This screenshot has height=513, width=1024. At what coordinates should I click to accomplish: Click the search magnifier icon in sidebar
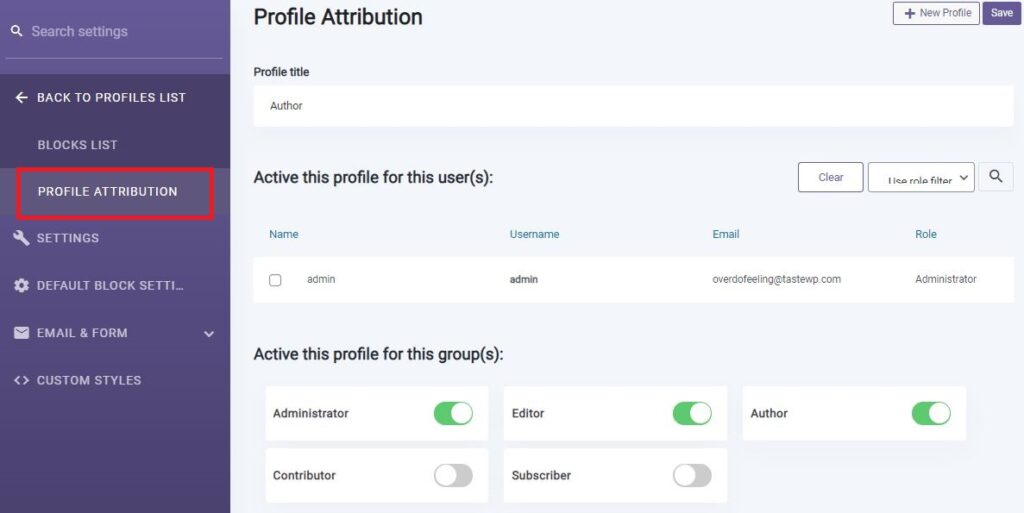pos(17,31)
